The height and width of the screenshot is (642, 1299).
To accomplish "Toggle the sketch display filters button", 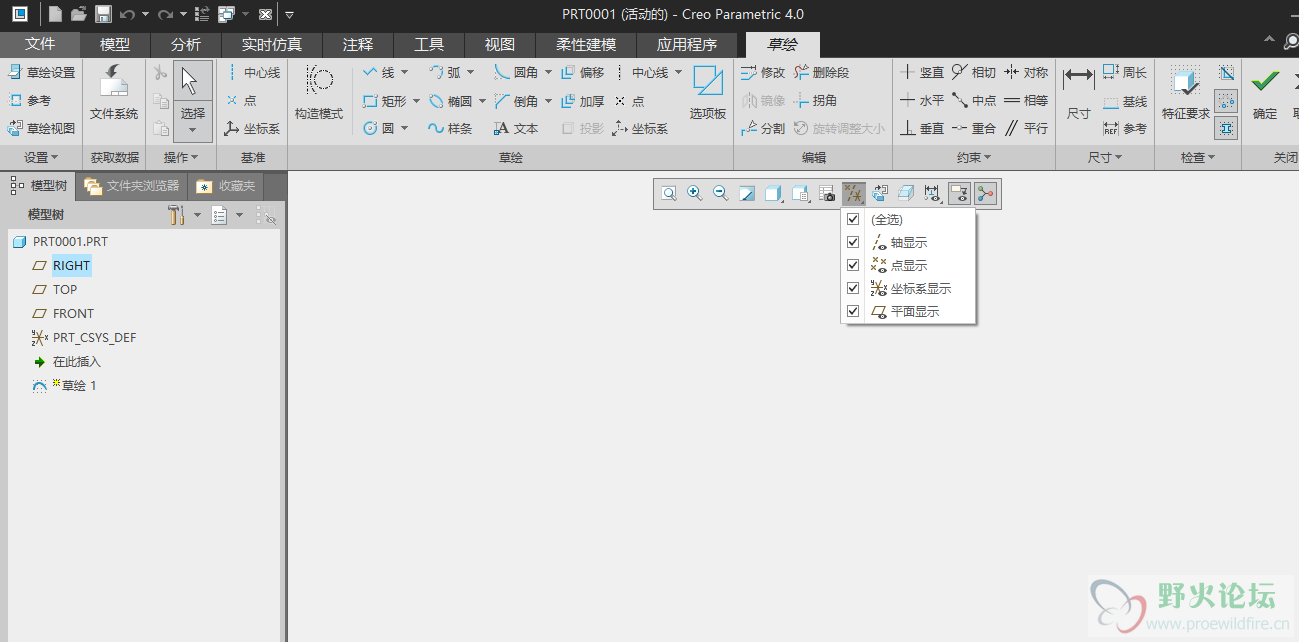I will [x=933, y=194].
